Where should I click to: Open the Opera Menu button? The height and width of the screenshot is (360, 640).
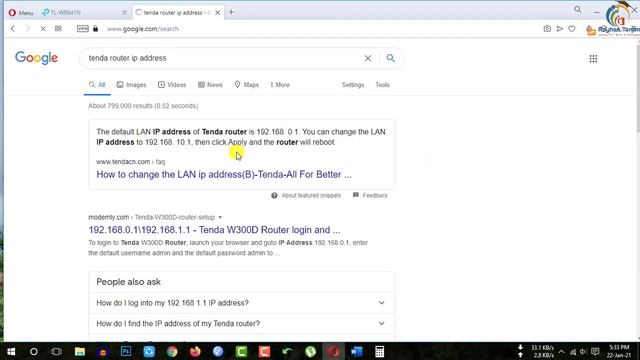tap(21, 13)
